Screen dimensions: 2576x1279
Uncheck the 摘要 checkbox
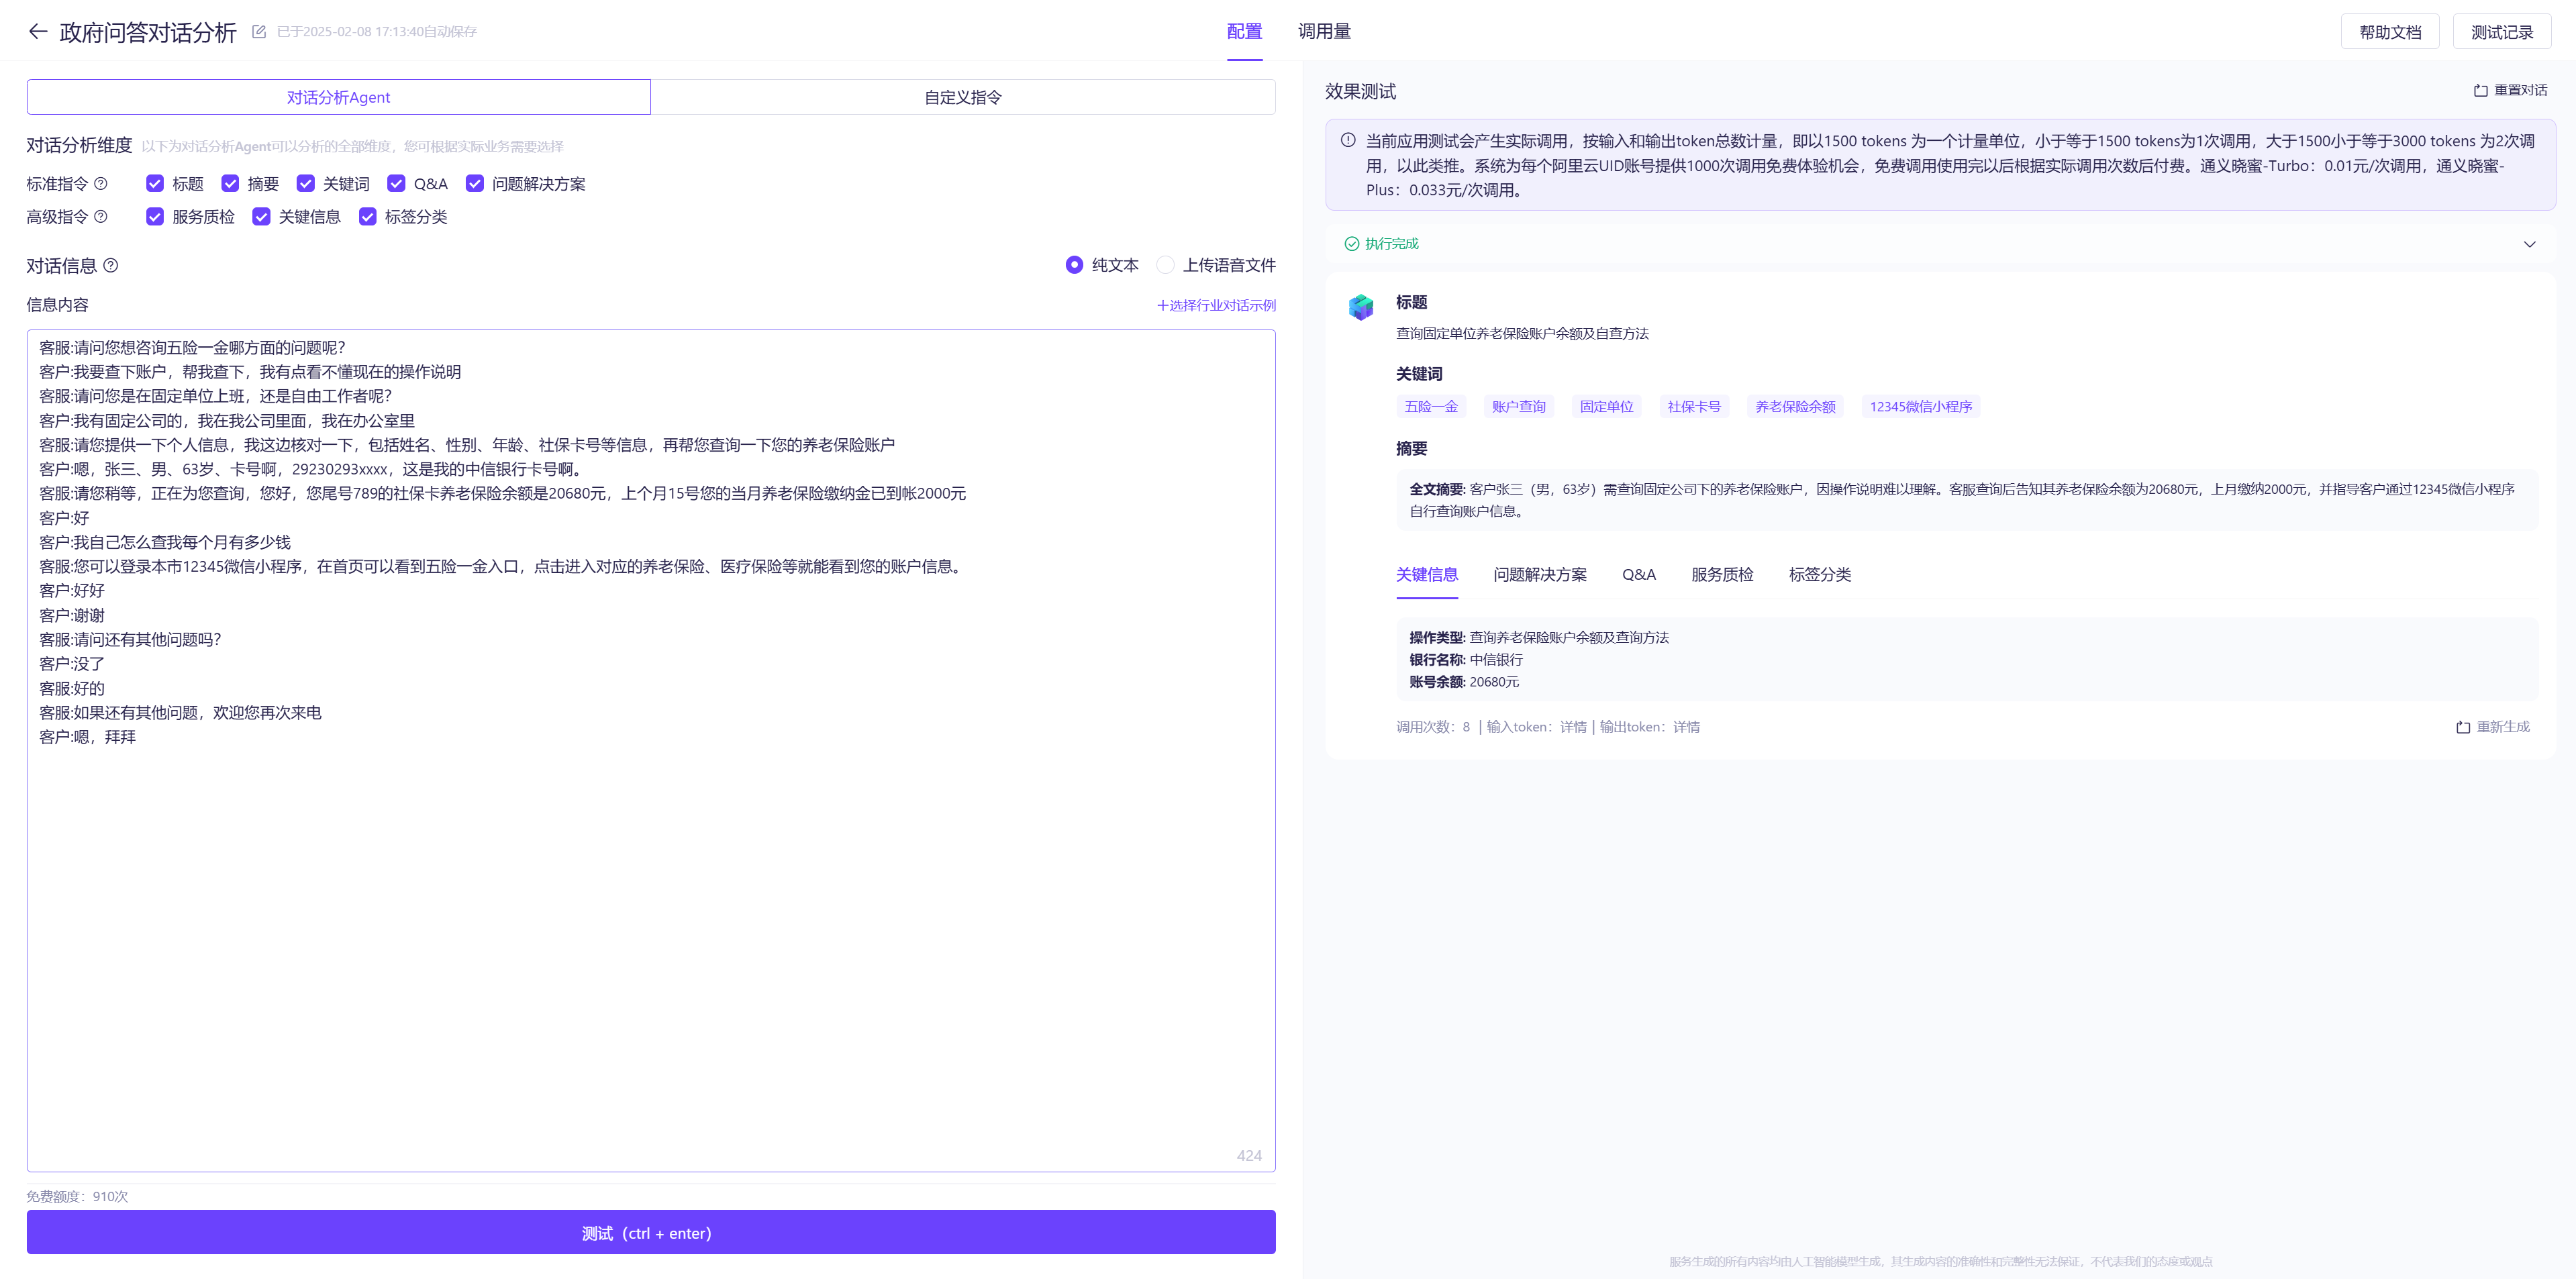tap(231, 183)
